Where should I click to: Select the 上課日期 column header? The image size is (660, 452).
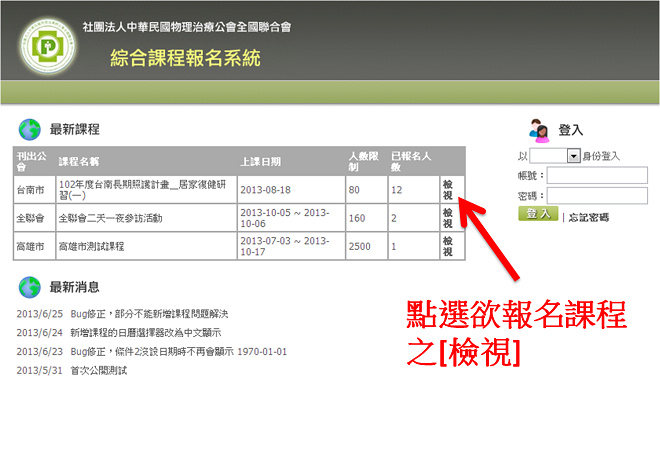tap(261, 161)
